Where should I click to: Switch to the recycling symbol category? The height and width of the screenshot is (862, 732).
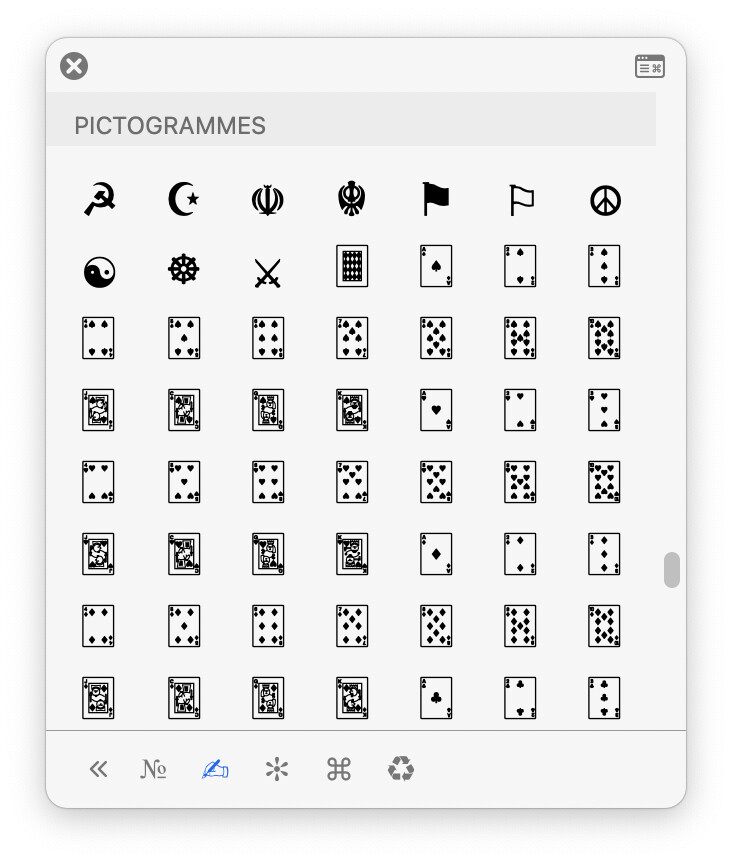tap(401, 769)
